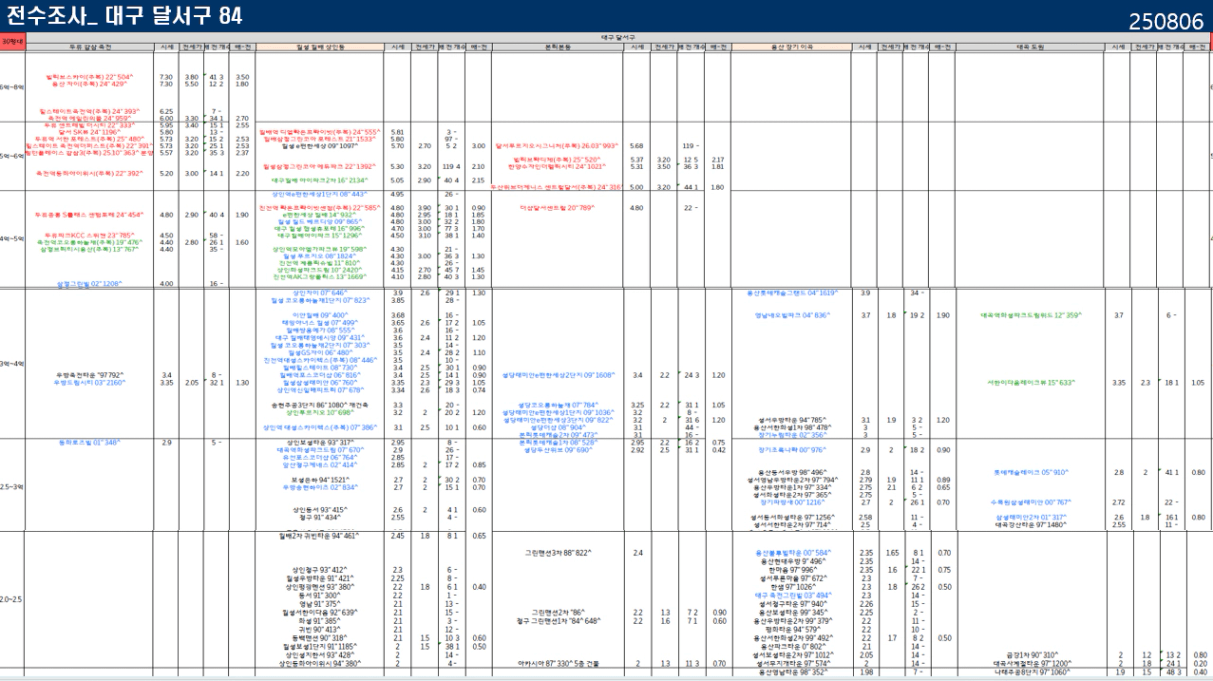Select the 달서 SK뷰 apartment cell
This screenshot has height=681, width=1213.
[89, 131]
